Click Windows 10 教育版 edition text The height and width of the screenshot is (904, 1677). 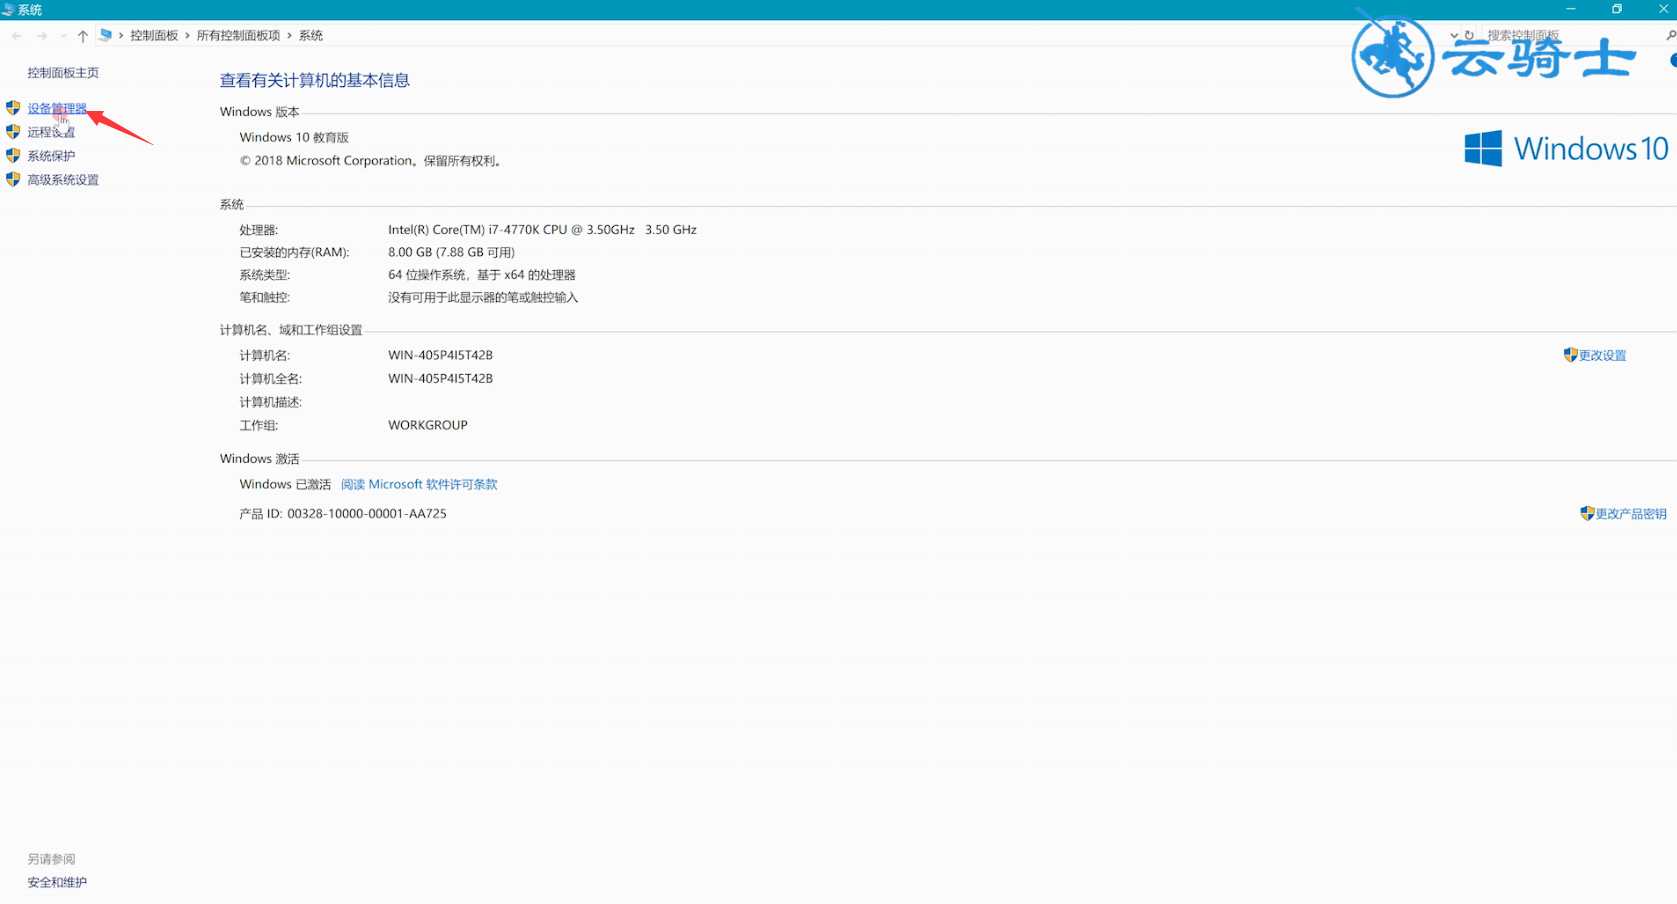(x=294, y=138)
